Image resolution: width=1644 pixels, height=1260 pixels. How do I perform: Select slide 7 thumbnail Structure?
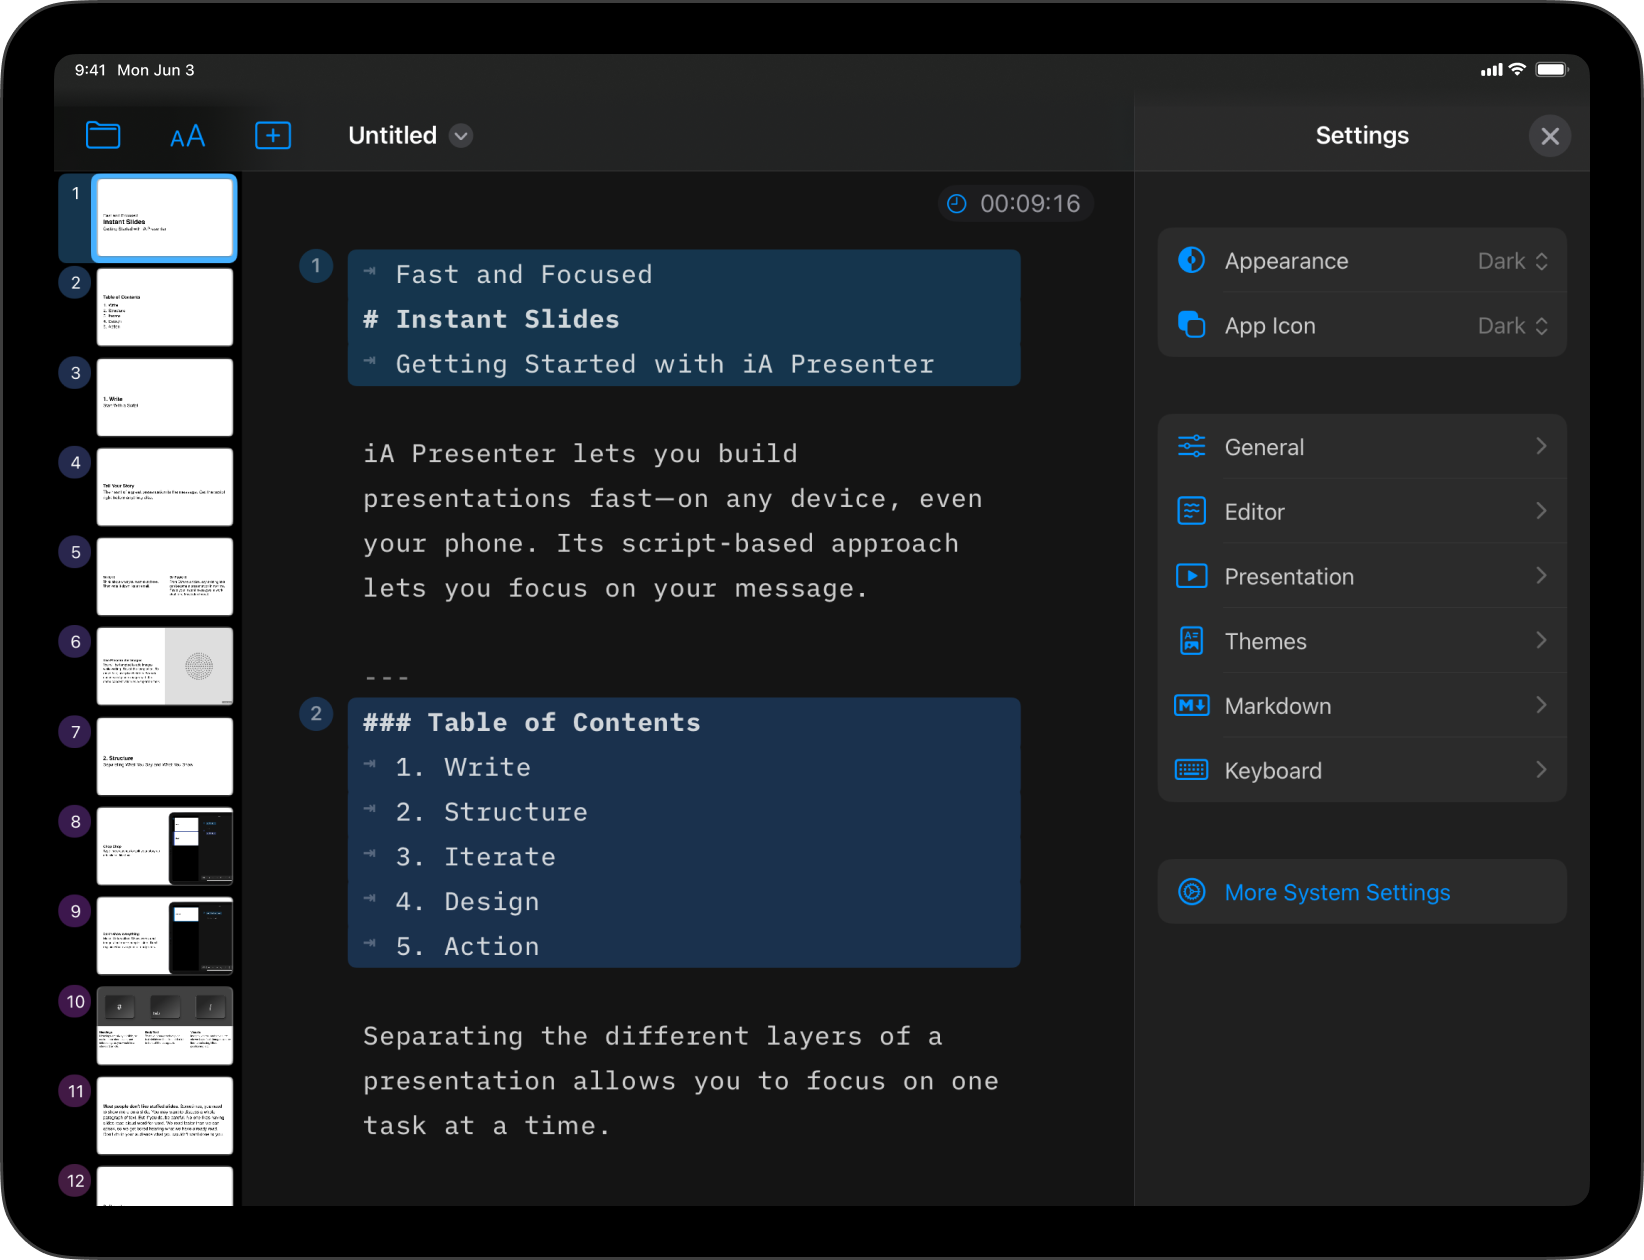coord(165,756)
